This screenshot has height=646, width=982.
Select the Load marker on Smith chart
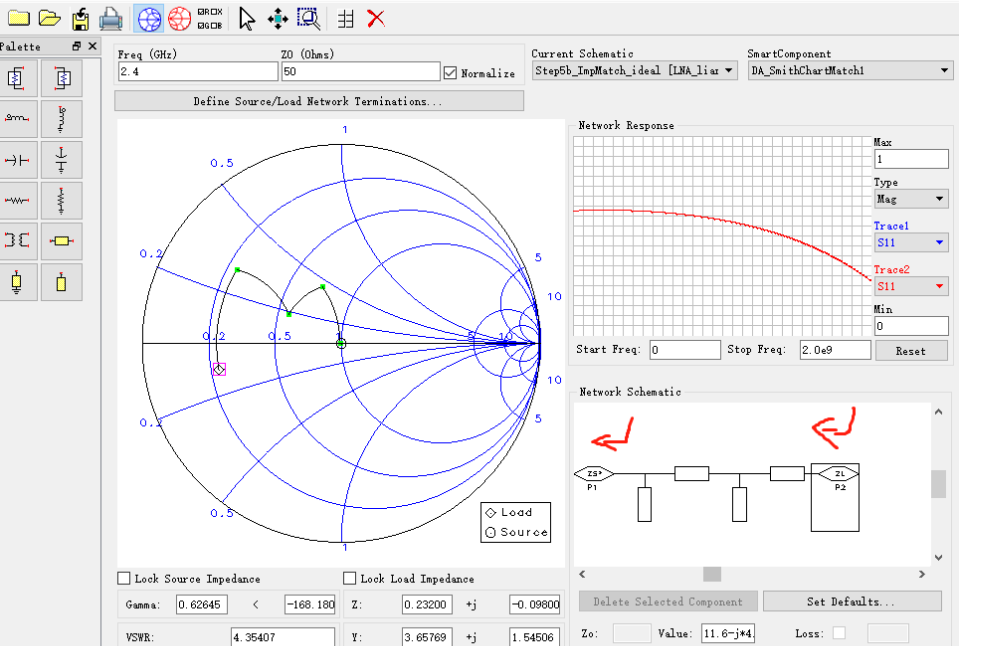pos(219,370)
